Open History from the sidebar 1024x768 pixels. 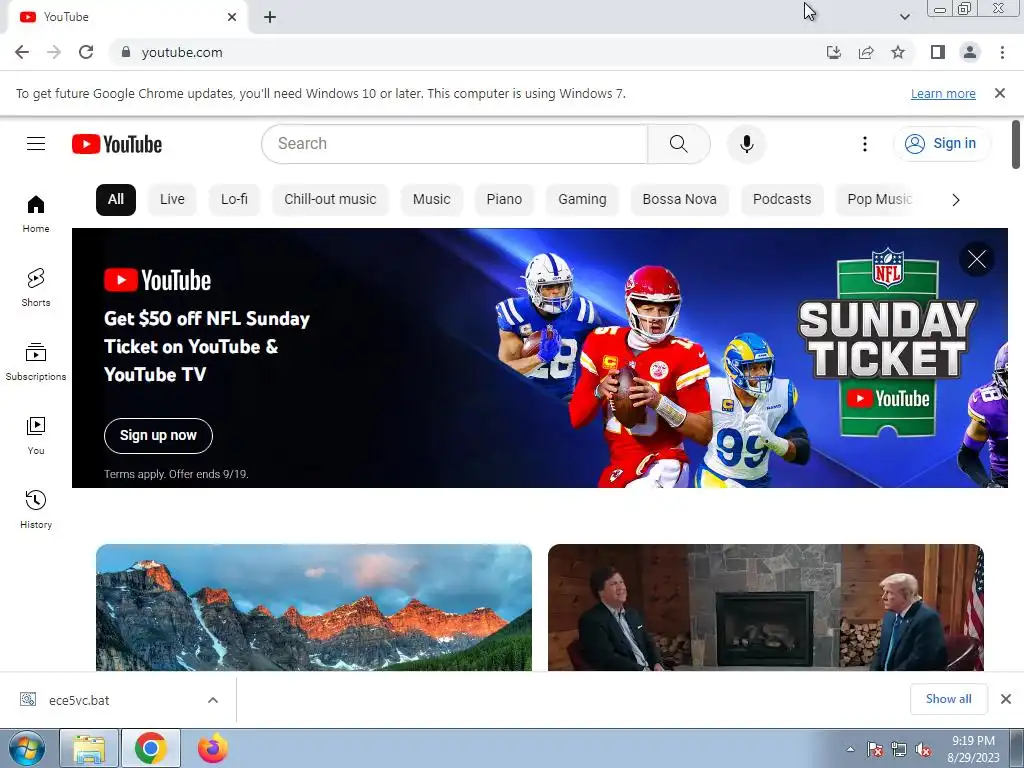click(x=36, y=509)
